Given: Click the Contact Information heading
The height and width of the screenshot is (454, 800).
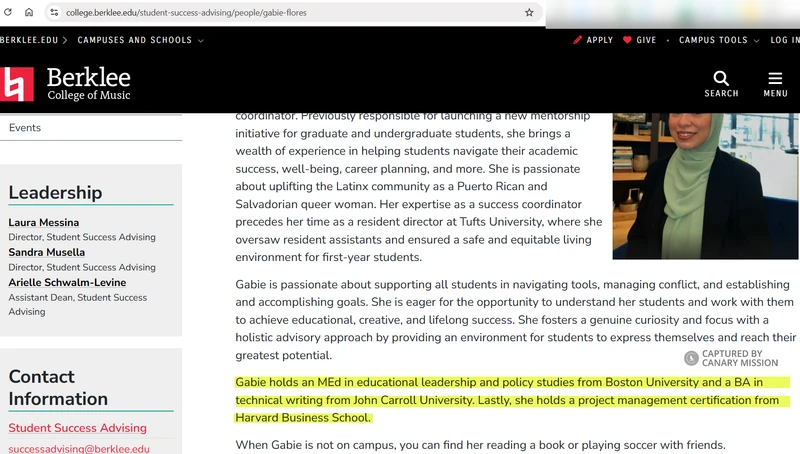Looking at the screenshot, I should tap(58, 388).
